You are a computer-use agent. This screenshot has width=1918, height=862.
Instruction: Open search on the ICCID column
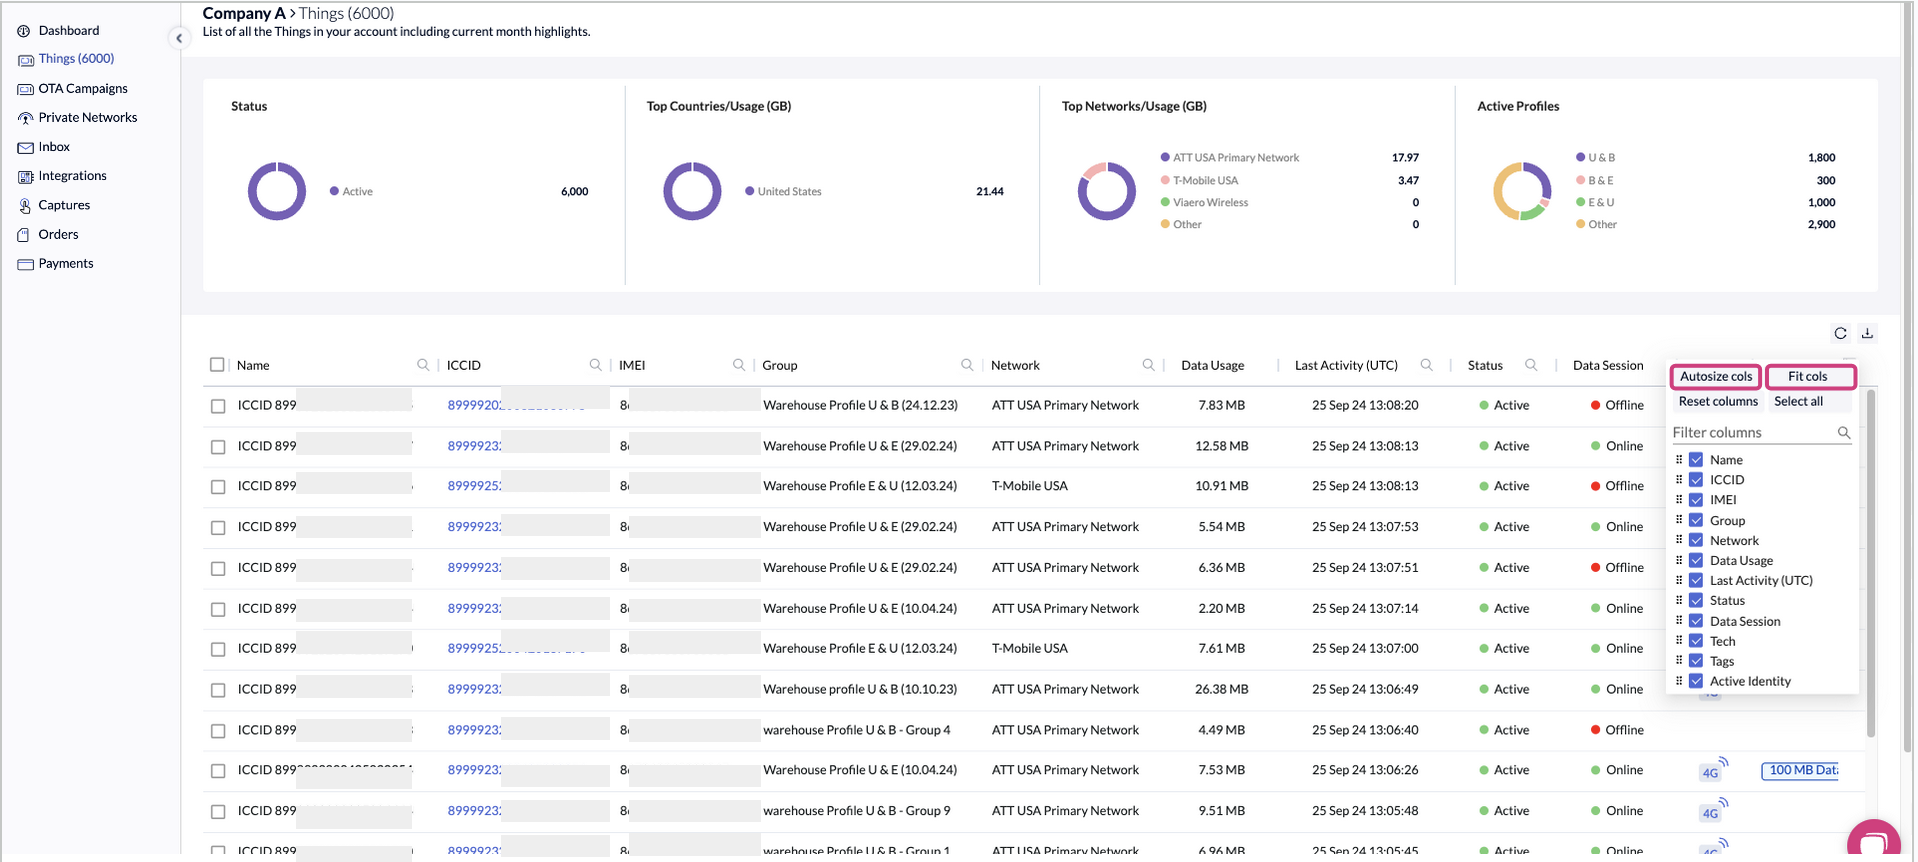pyautogui.click(x=596, y=365)
